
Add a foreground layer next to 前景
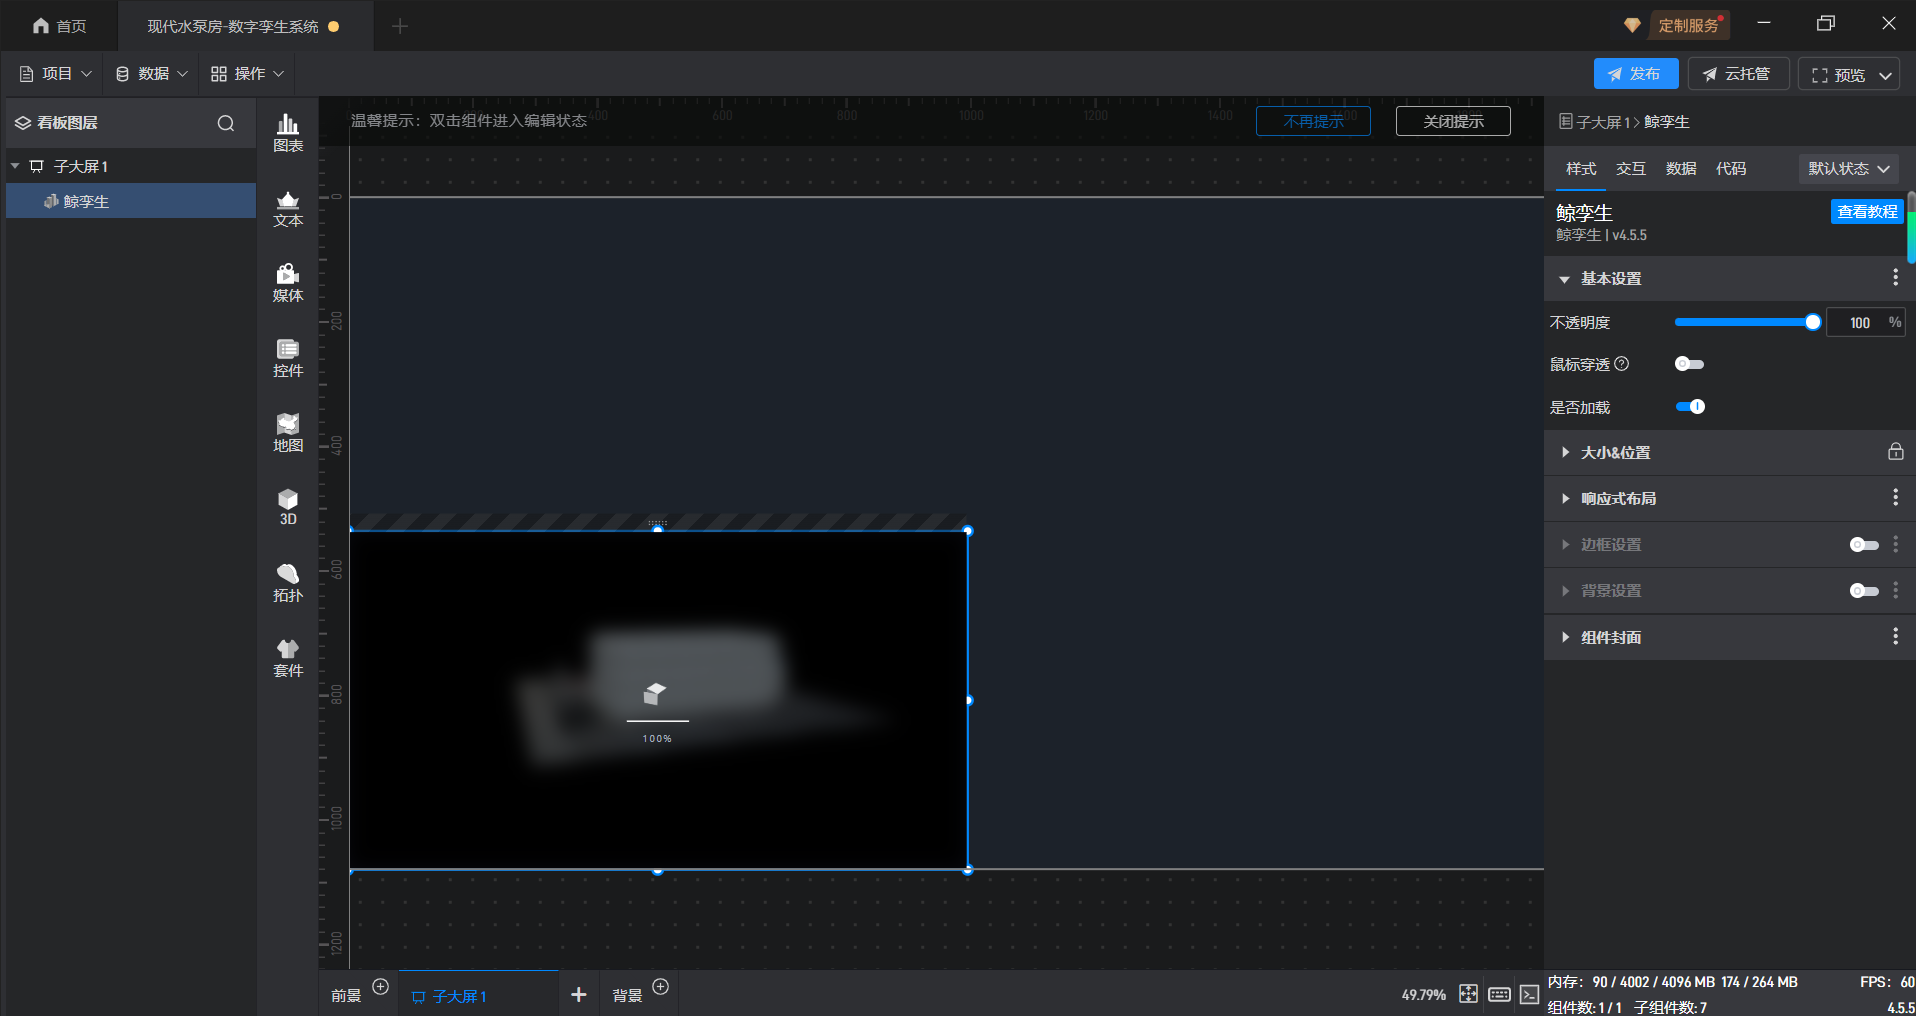coord(380,987)
